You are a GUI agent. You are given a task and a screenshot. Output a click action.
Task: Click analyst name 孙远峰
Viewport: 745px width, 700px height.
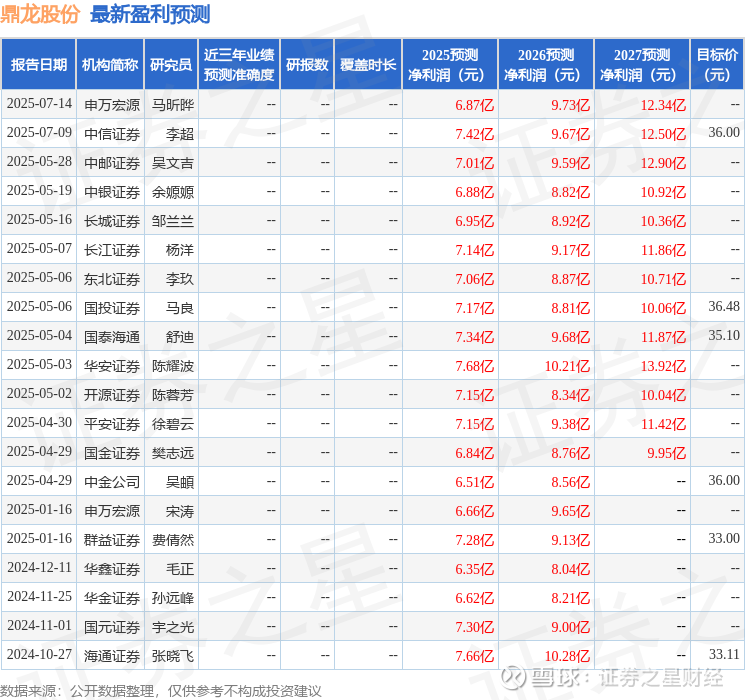(173, 598)
